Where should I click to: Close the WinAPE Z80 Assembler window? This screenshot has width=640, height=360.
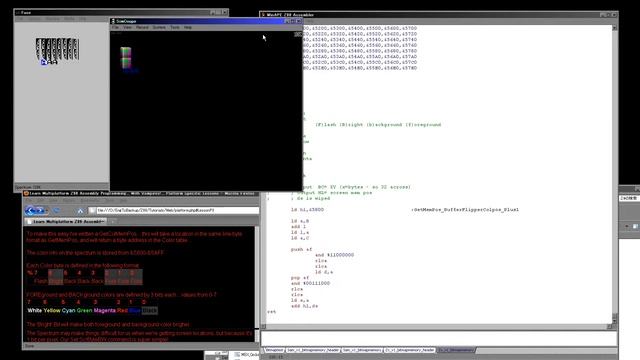pos(614,15)
